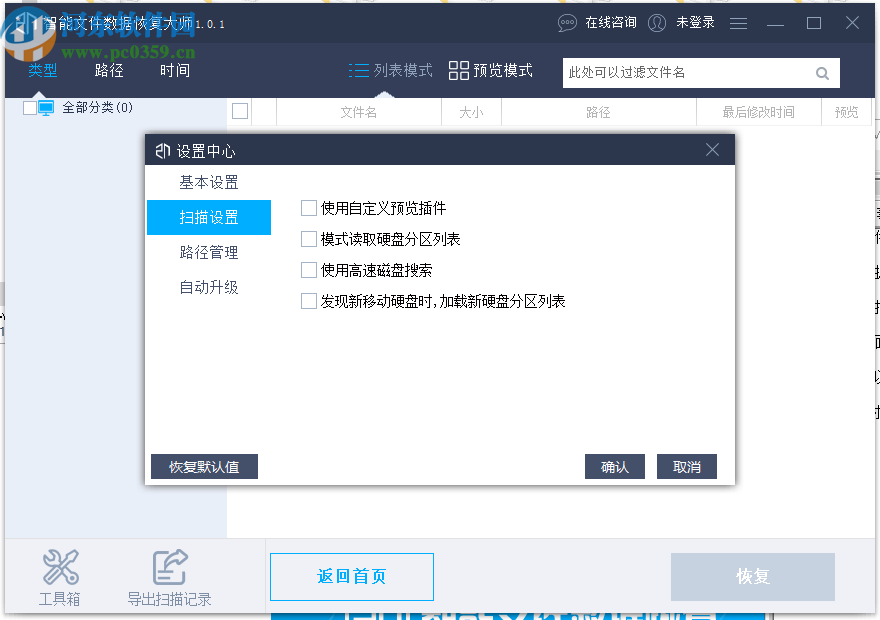880x620 pixels.
Task: Enable 使用自定义预览插件 option
Action: click(309, 208)
